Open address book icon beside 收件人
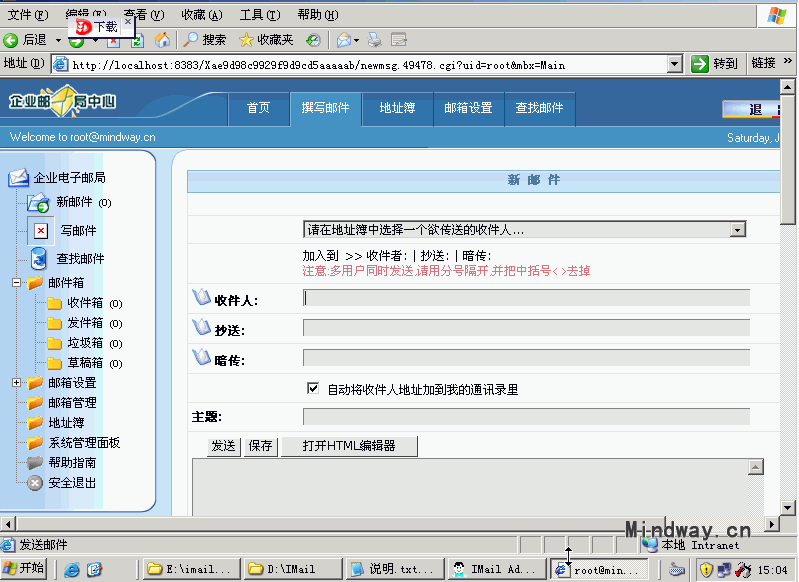Screen dimensions: 799x582 (201, 298)
